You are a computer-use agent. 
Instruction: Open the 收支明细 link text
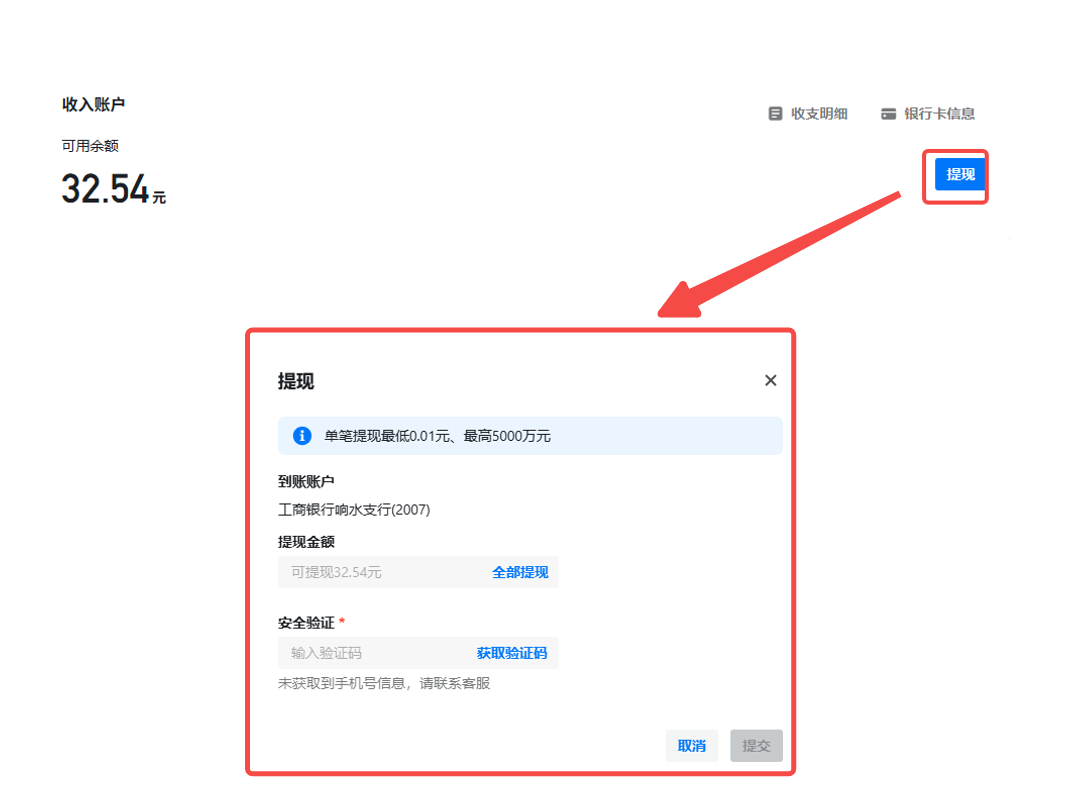click(819, 114)
